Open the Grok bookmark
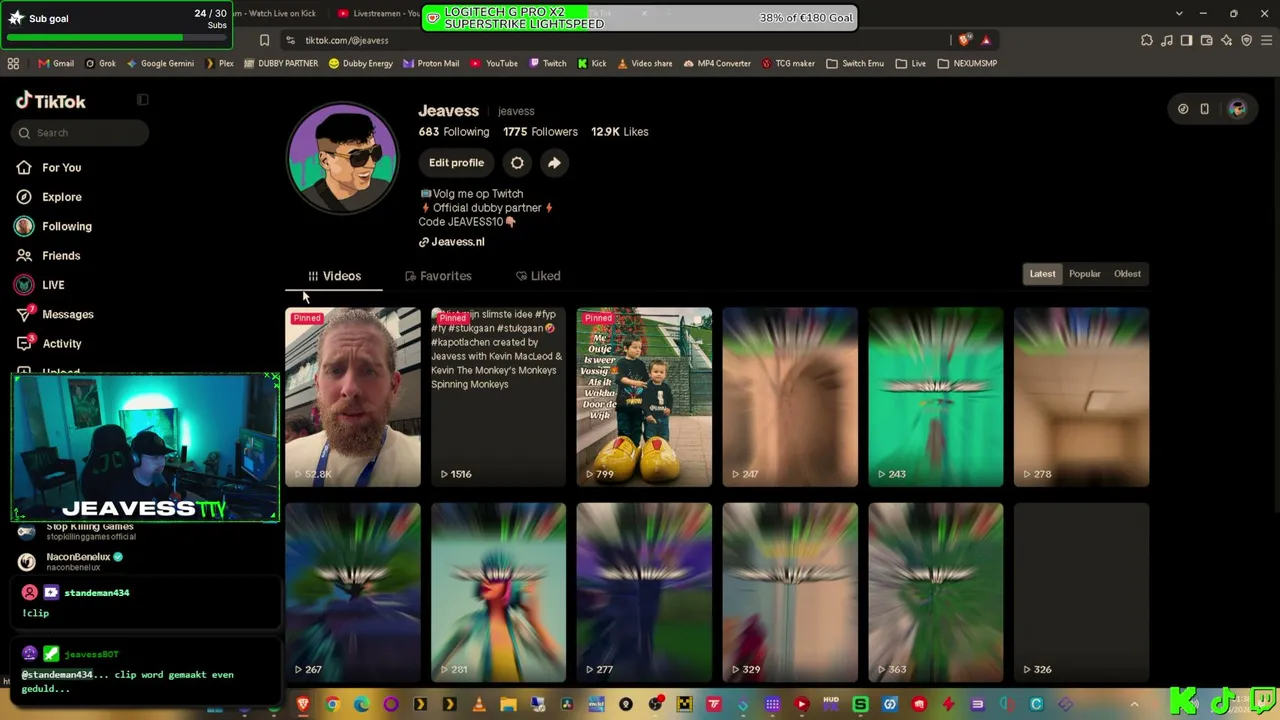The image size is (1280, 720). coord(100,63)
